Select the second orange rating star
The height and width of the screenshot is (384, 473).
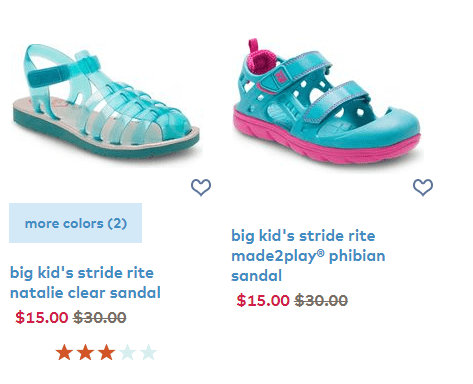click(x=85, y=352)
